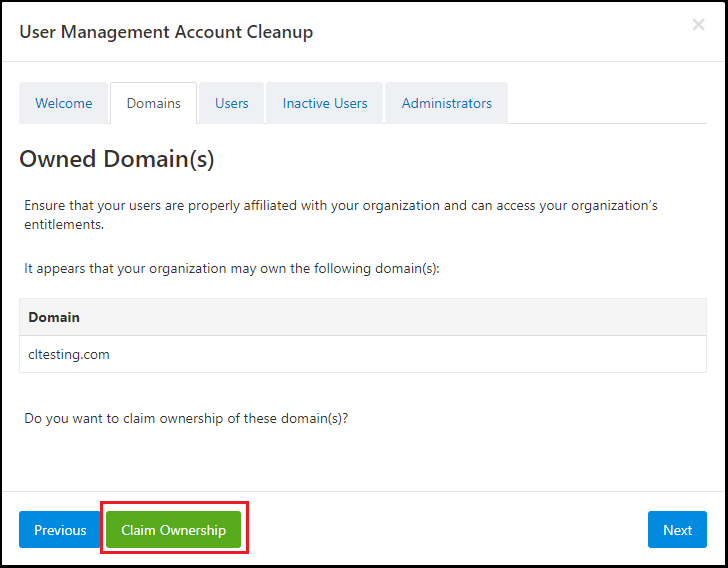Click the blue Previous button
The image size is (728, 568).
[60, 529]
